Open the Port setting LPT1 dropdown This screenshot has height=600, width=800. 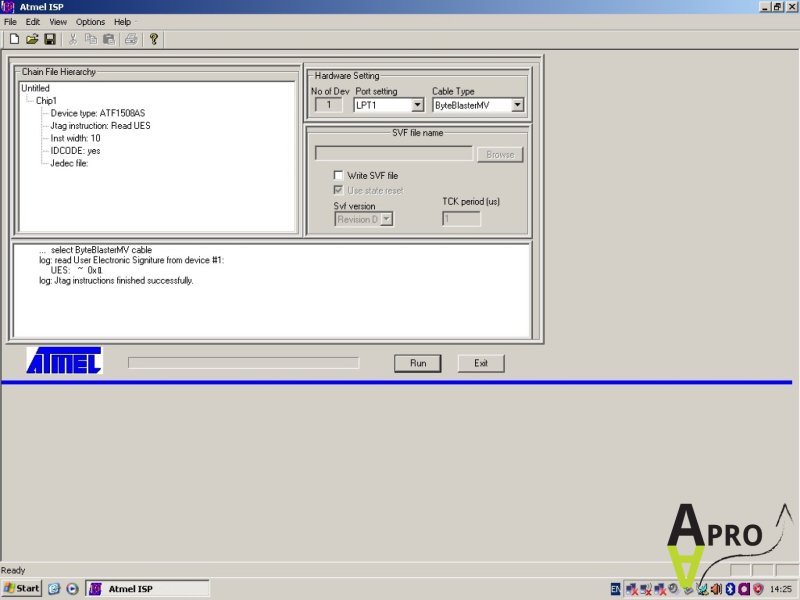coord(417,105)
